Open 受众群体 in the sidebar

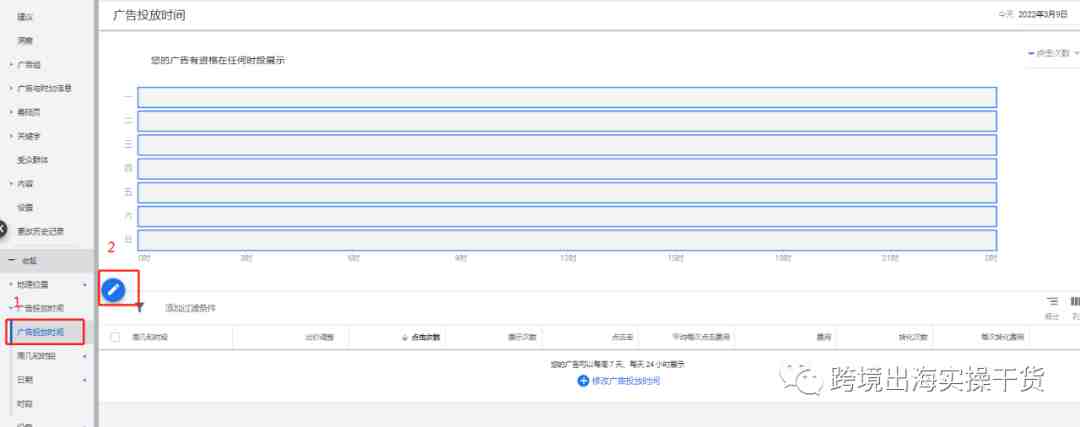[32, 160]
